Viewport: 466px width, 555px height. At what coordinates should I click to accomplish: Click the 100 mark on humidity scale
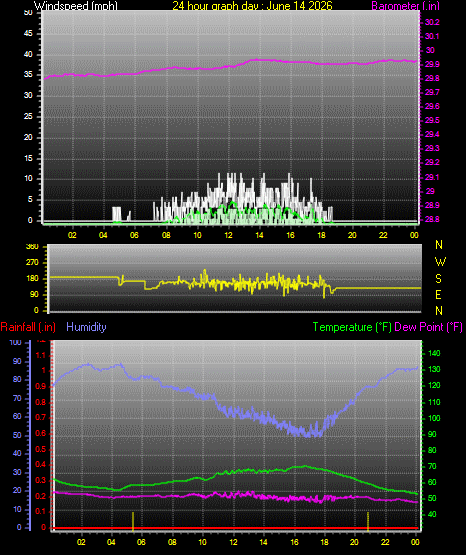click(16, 342)
